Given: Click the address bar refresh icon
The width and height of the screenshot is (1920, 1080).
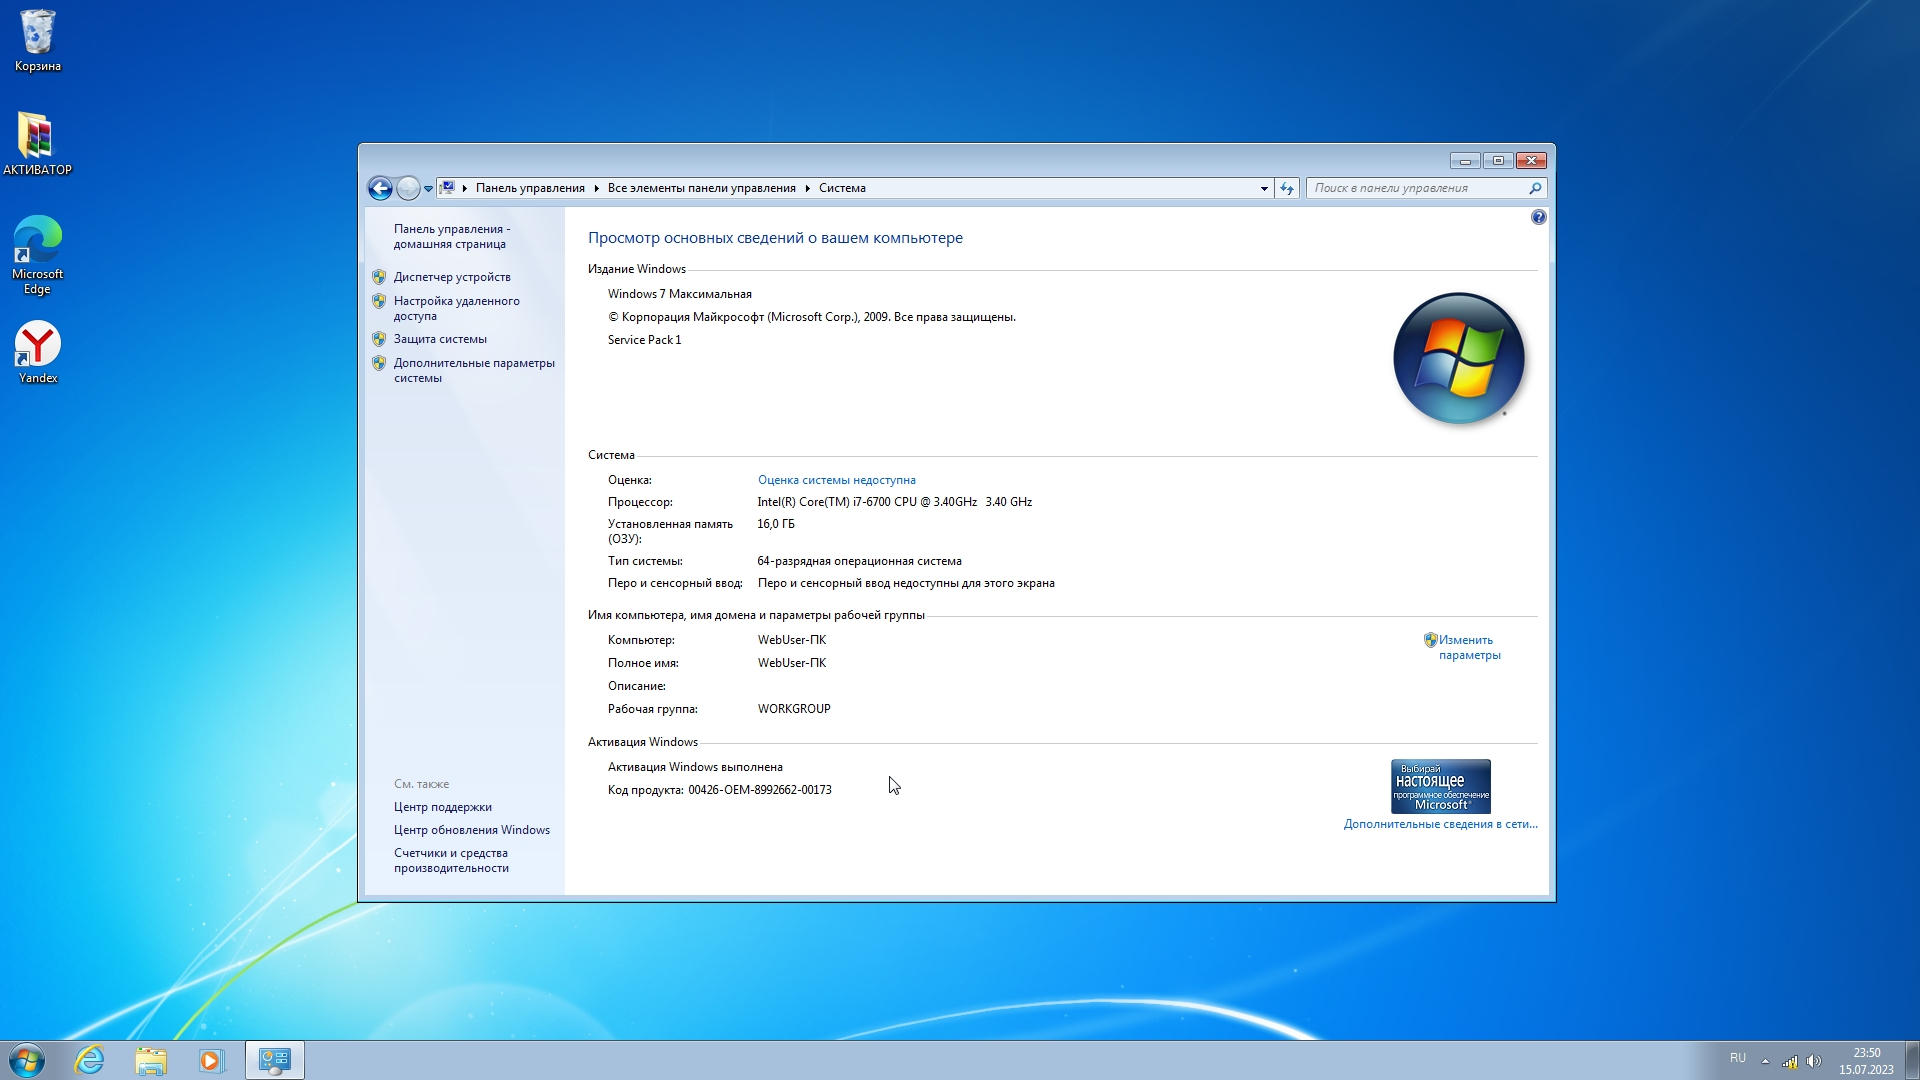Looking at the screenshot, I should click(1287, 188).
